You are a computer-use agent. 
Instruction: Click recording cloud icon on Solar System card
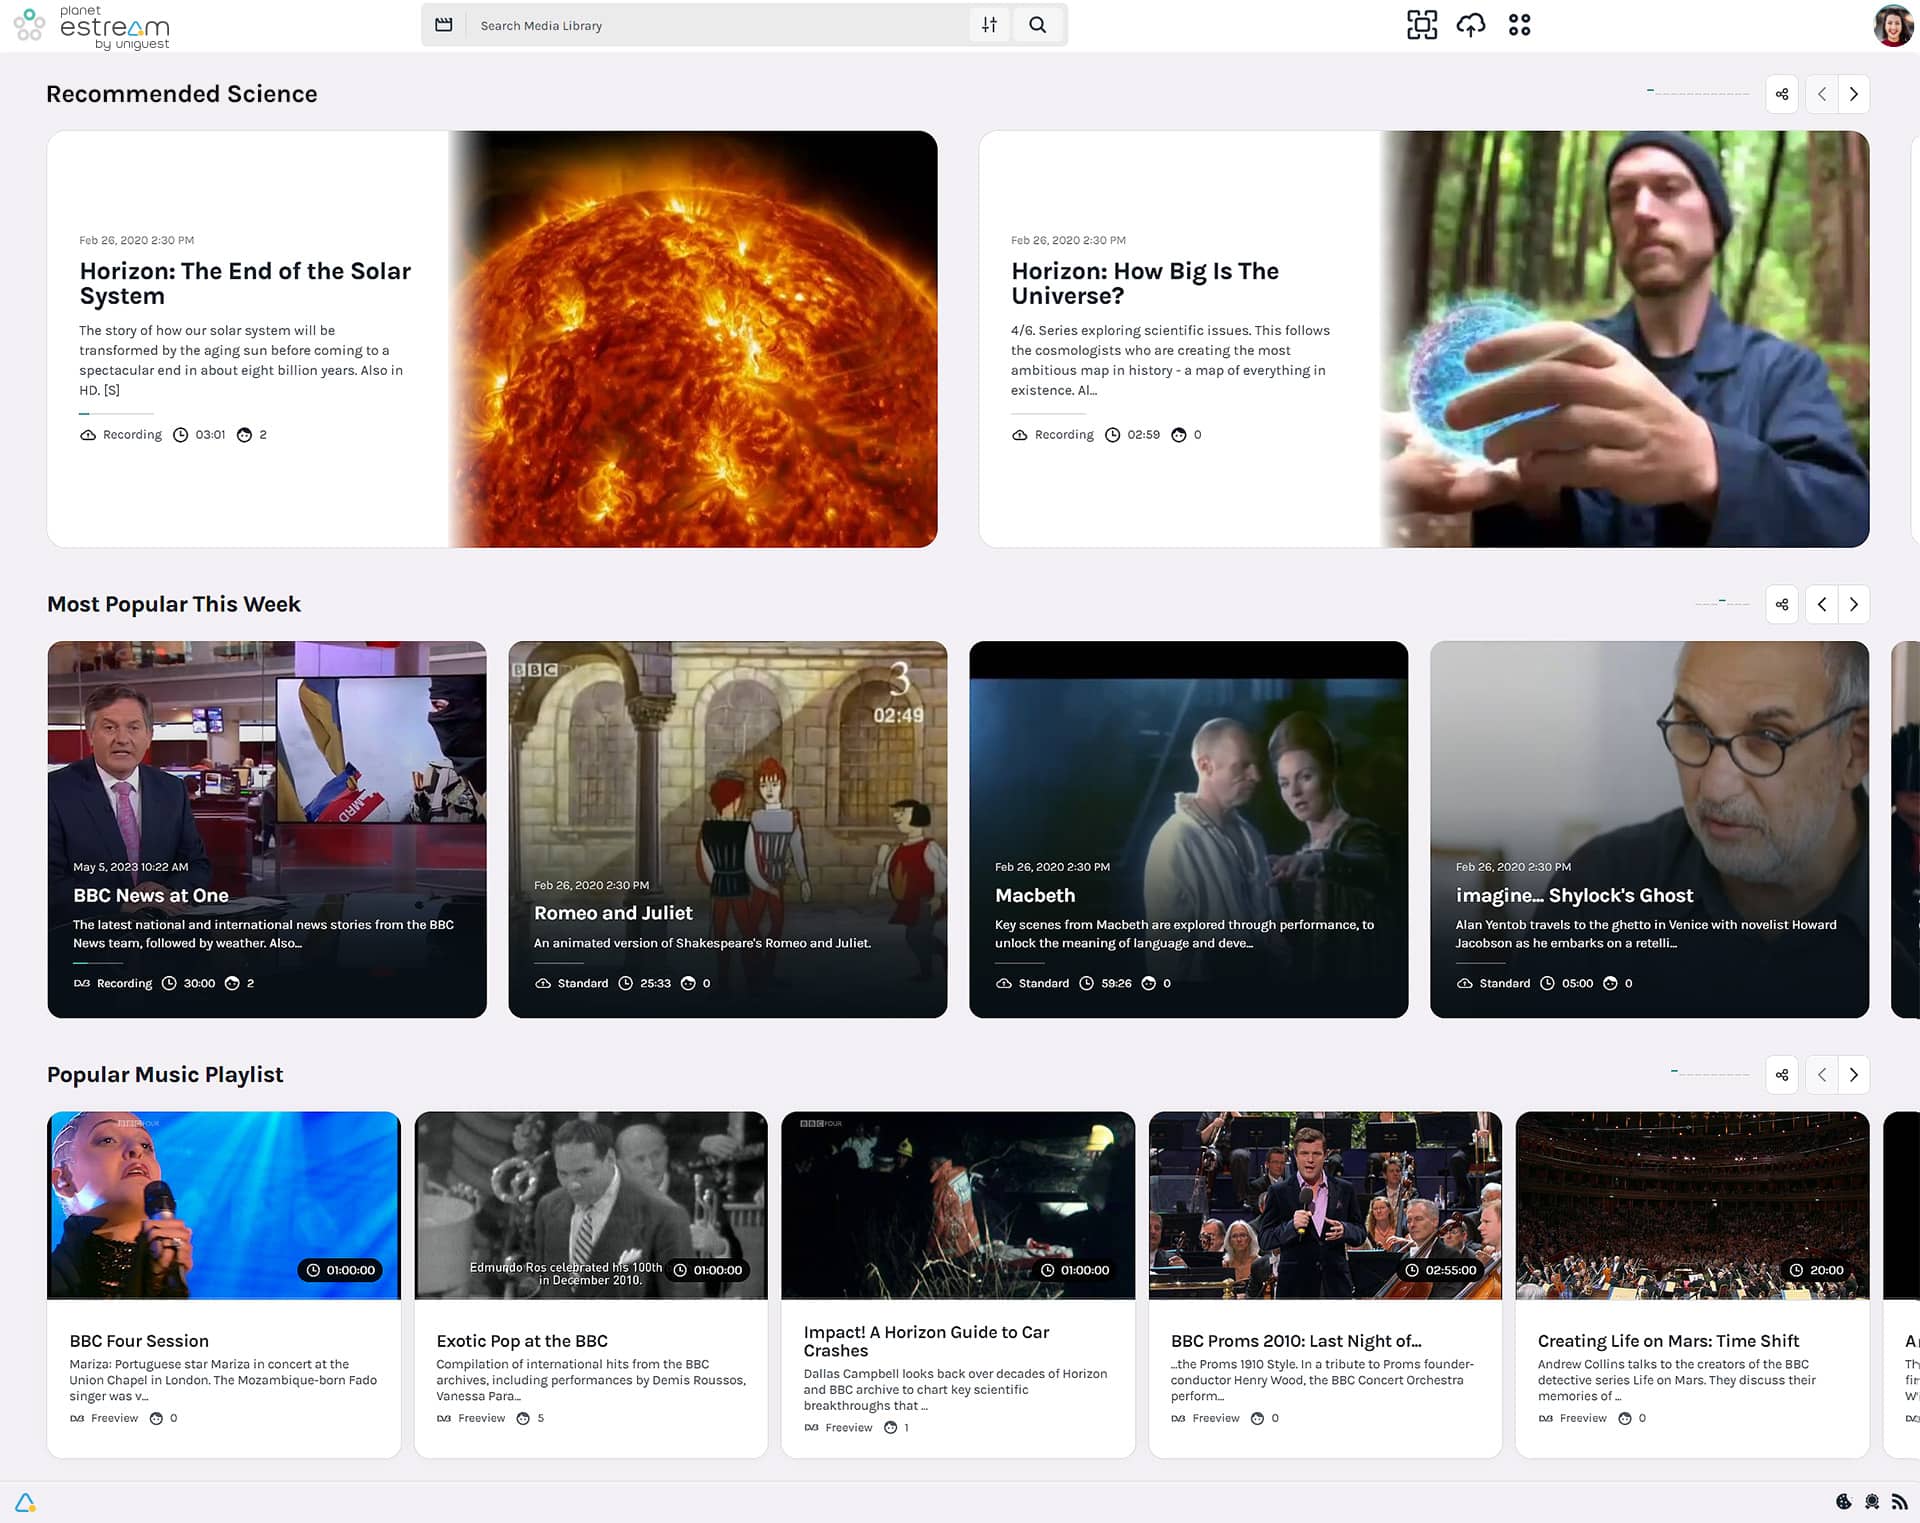click(x=88, y=435)
